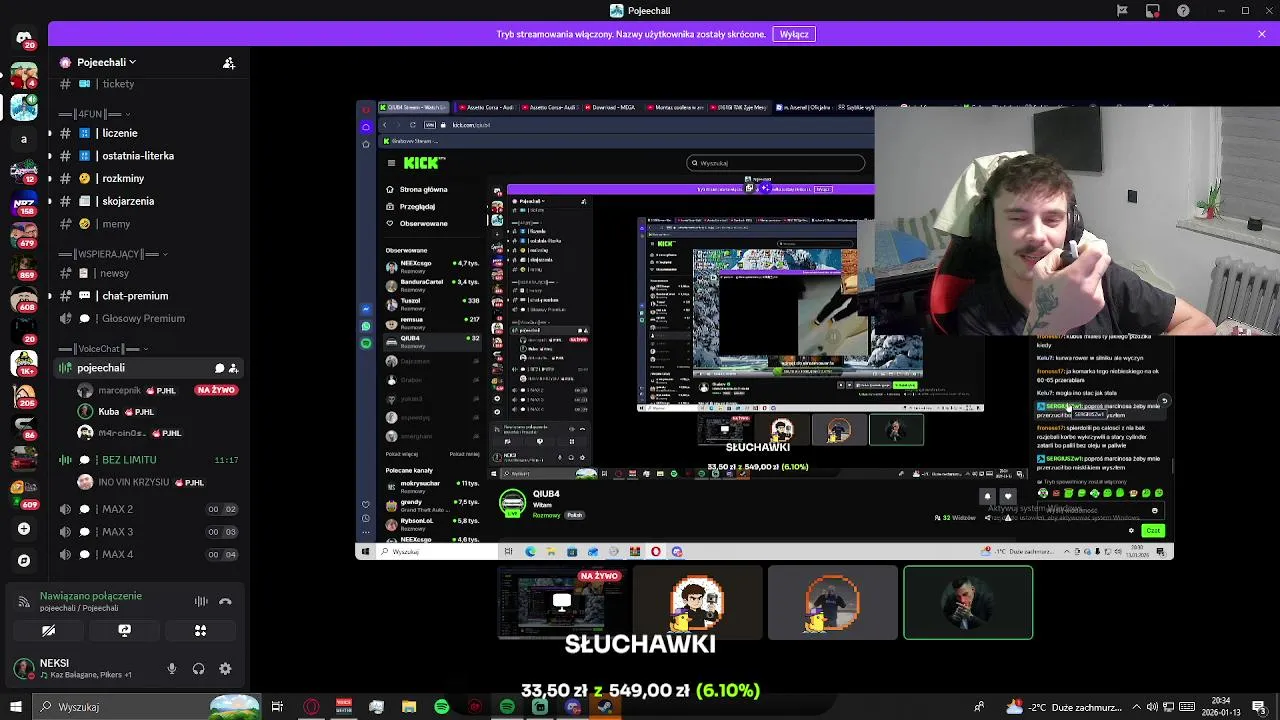
Task: Toggle deafen headphones icon
Action: pos(198,669)
